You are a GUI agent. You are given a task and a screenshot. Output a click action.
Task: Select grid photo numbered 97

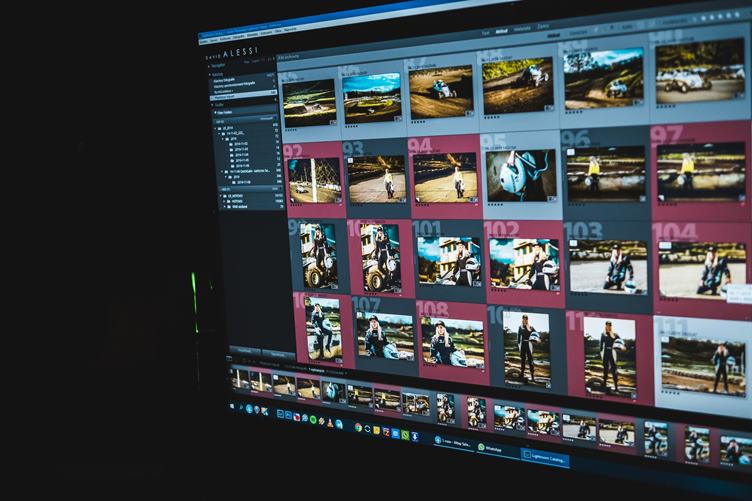[701, 172]
